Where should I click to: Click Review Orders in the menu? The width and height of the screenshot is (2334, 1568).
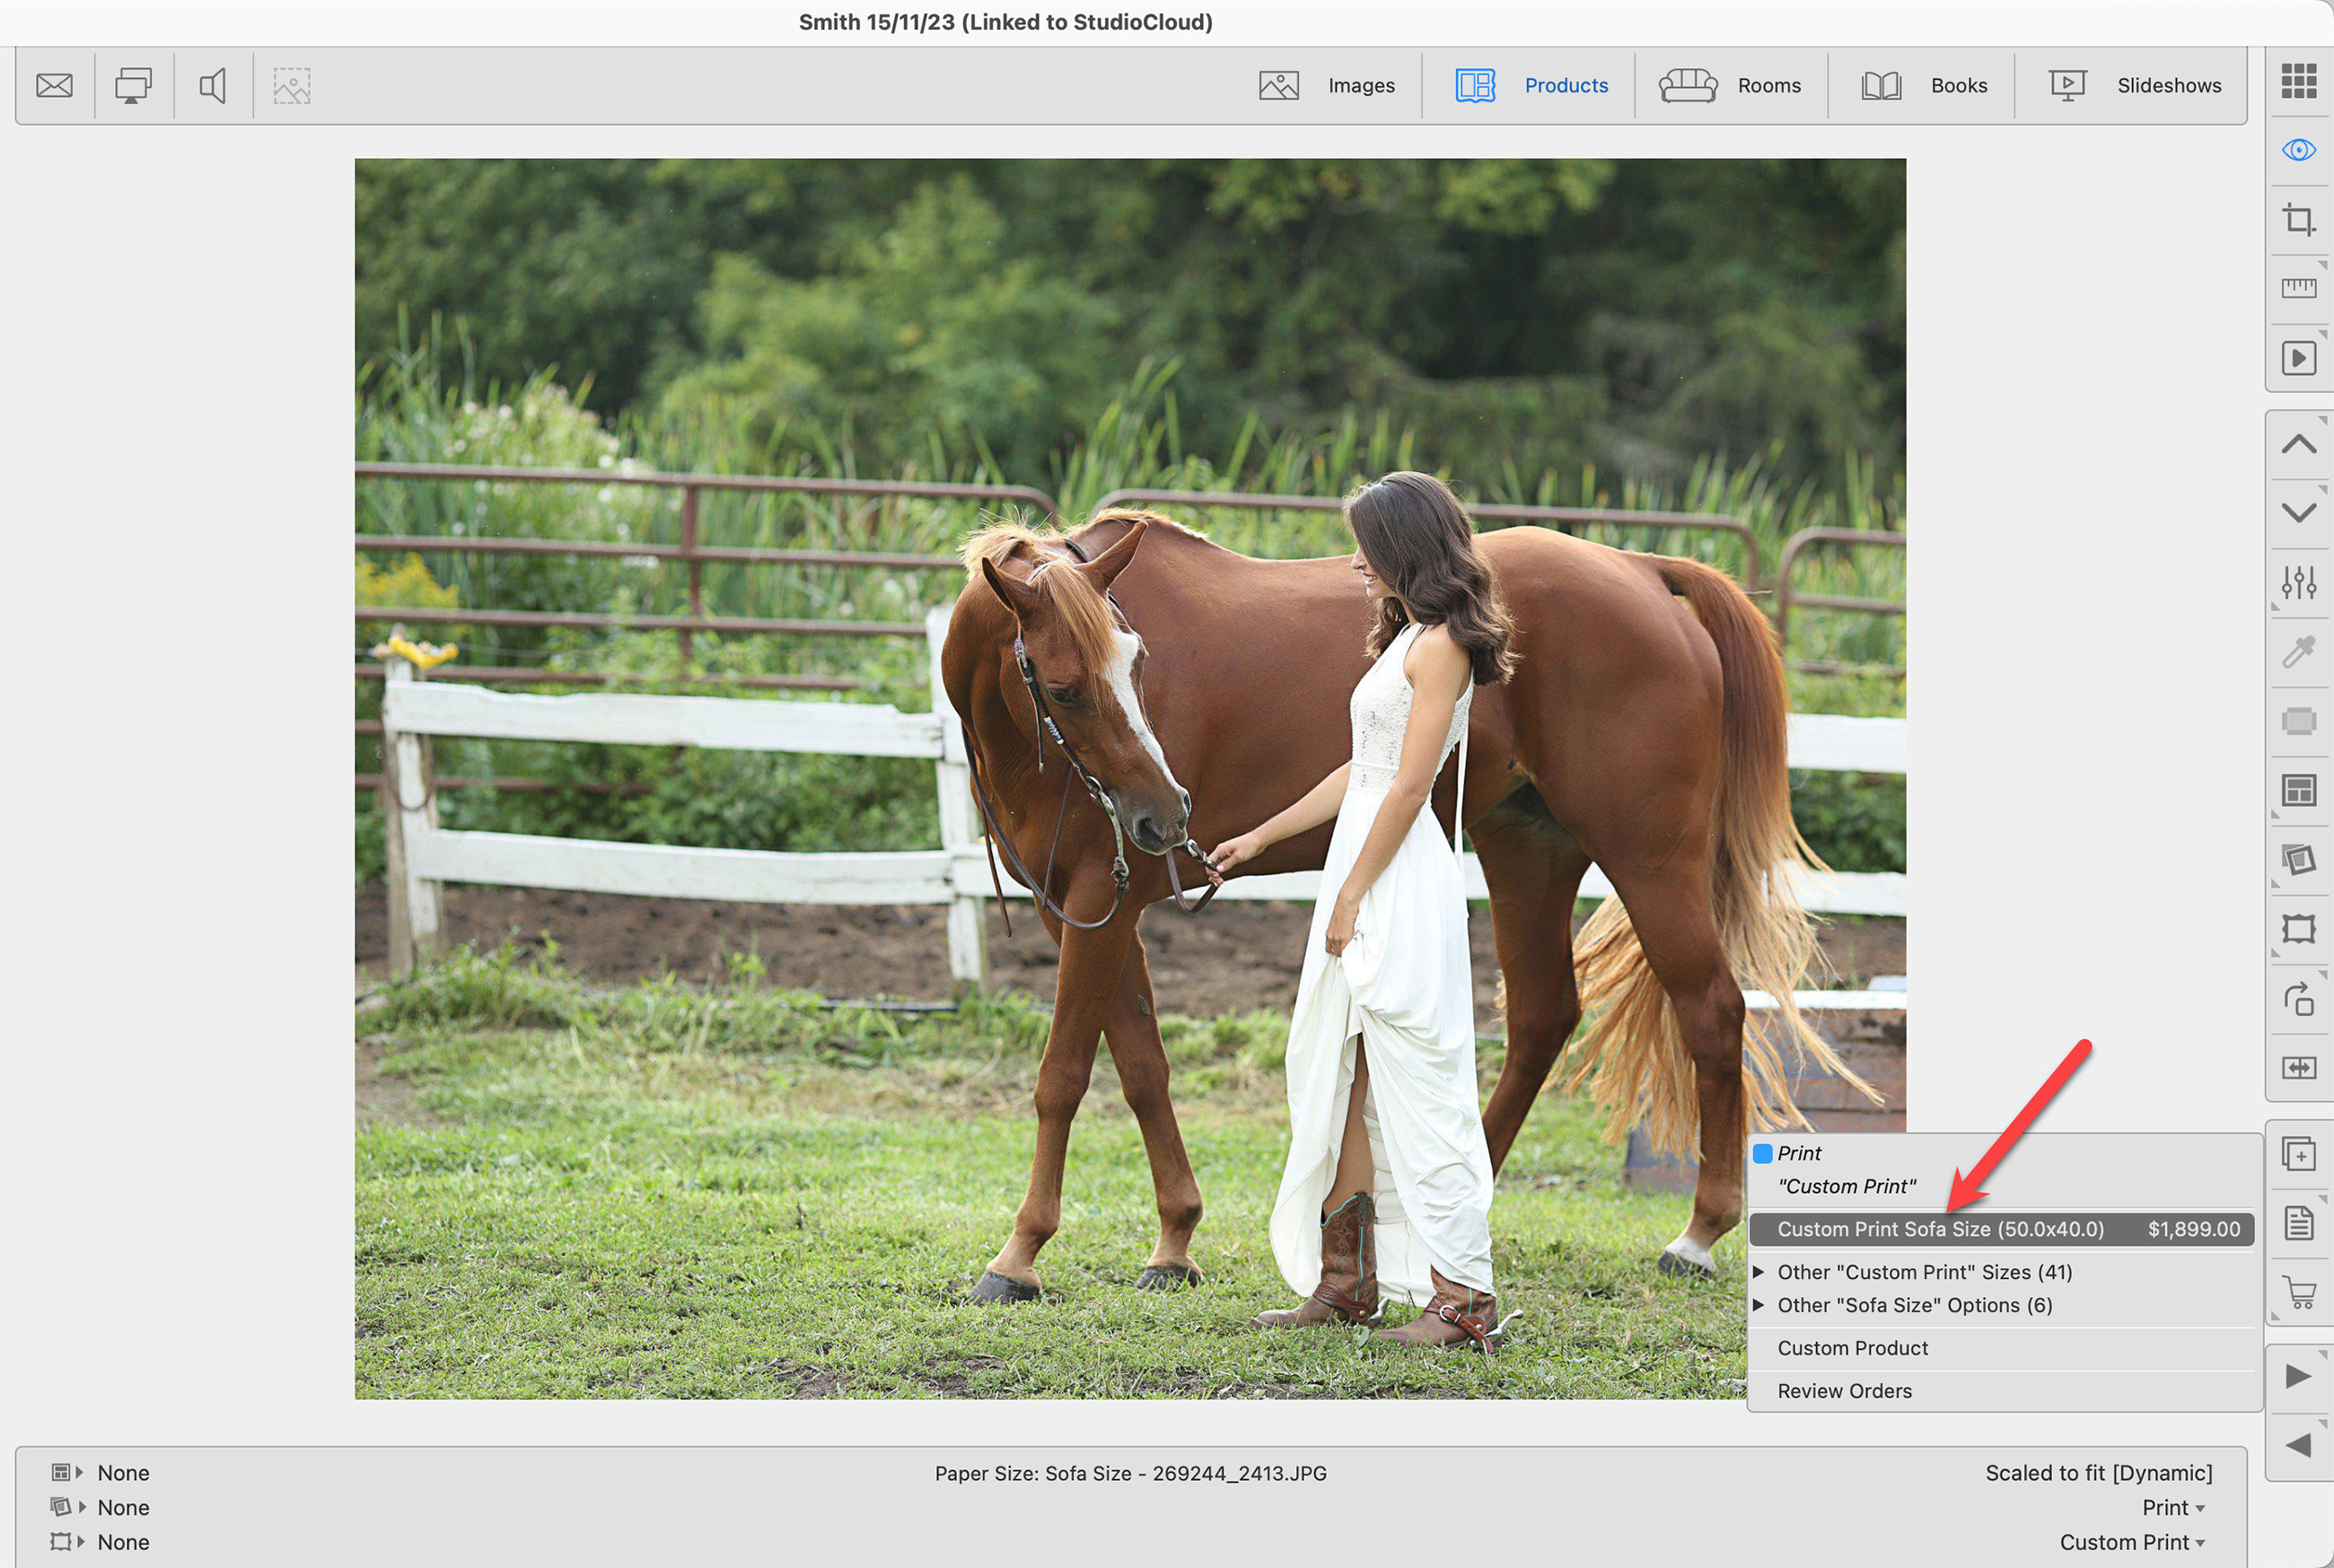(x=1844, y=1391)
